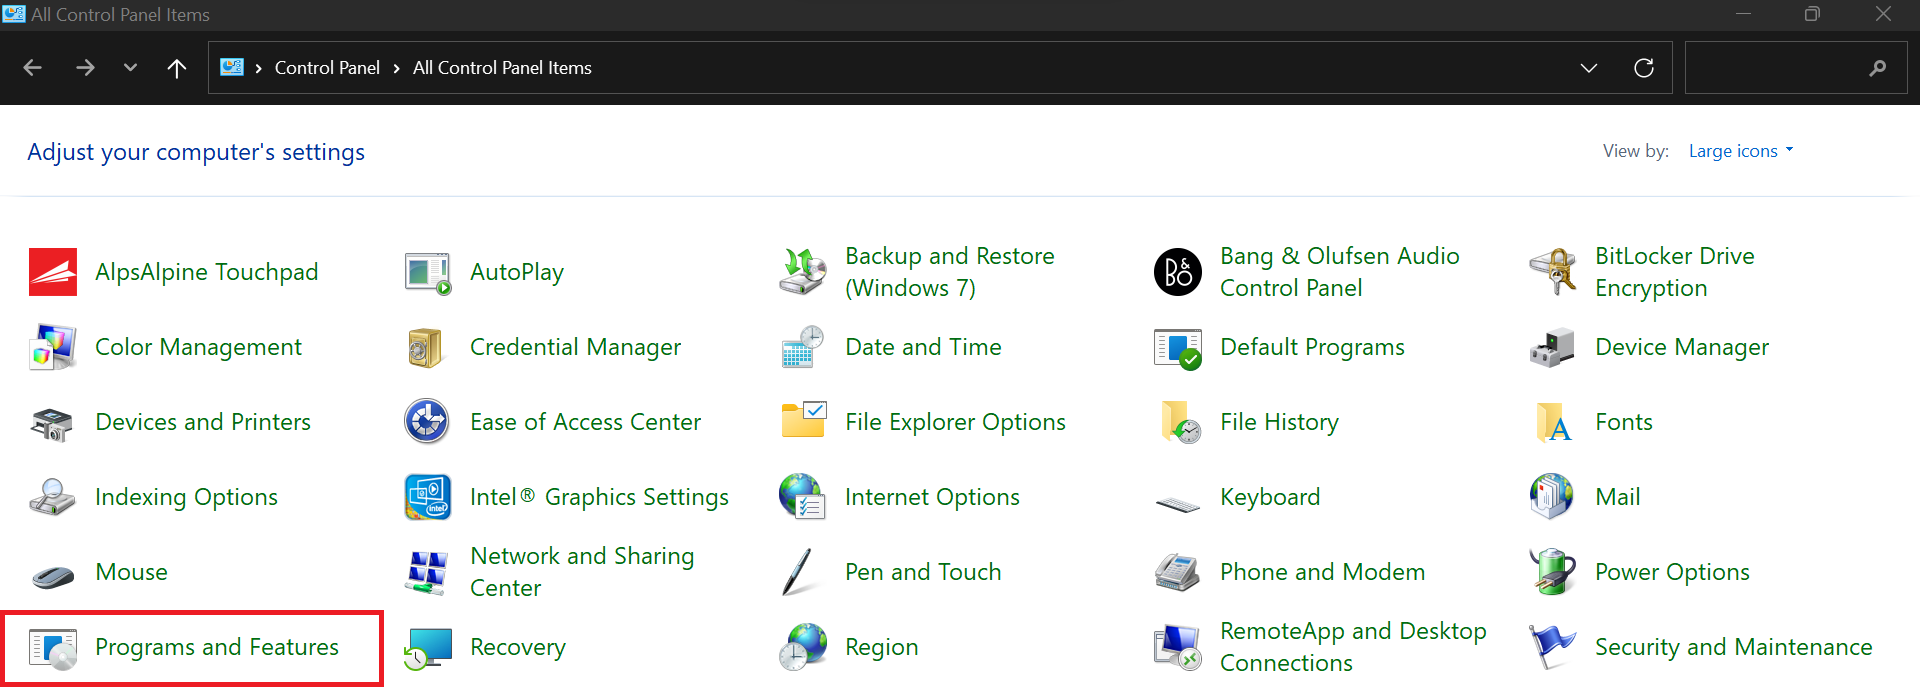Expand chevron after Control Panel breadcrumb

tap(397, 68)
